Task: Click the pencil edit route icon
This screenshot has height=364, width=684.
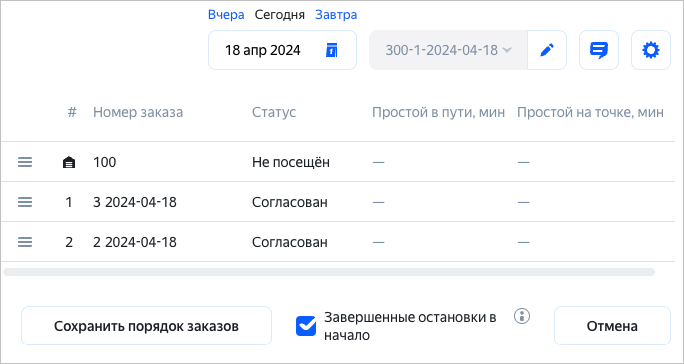Action: (x=547, y=50)
